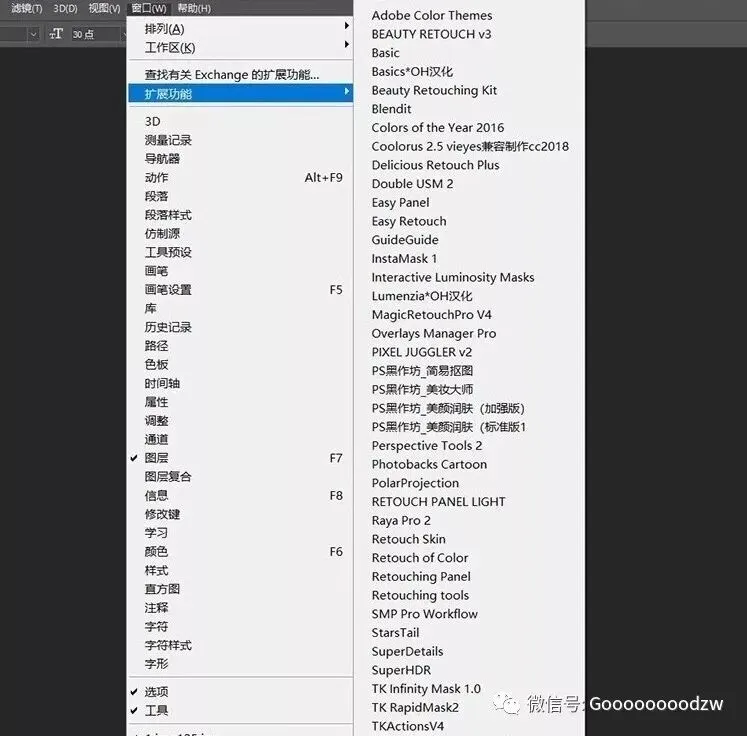Open the 3D panel entry
The image size is (747, 736).
click(x=241, y=121)
